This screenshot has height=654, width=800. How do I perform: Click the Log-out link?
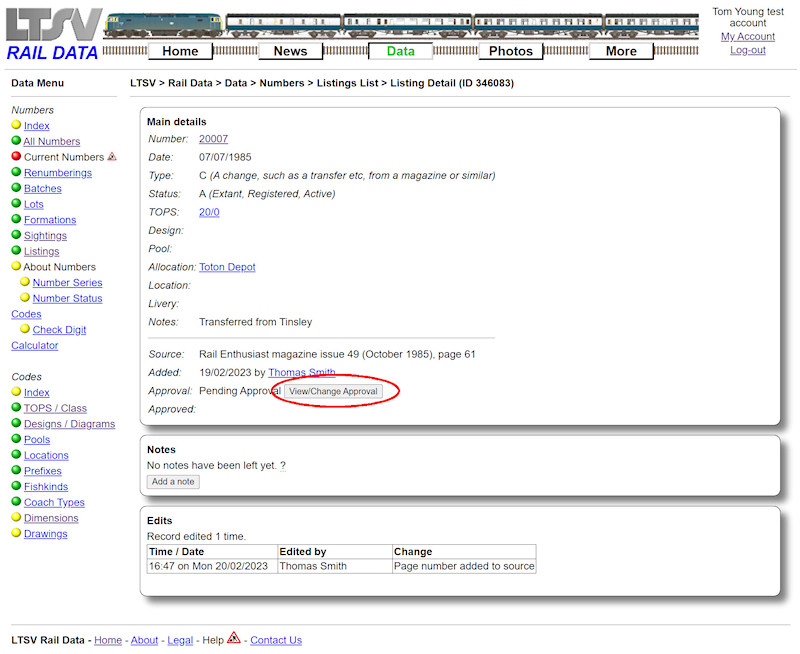coord(748,49)
